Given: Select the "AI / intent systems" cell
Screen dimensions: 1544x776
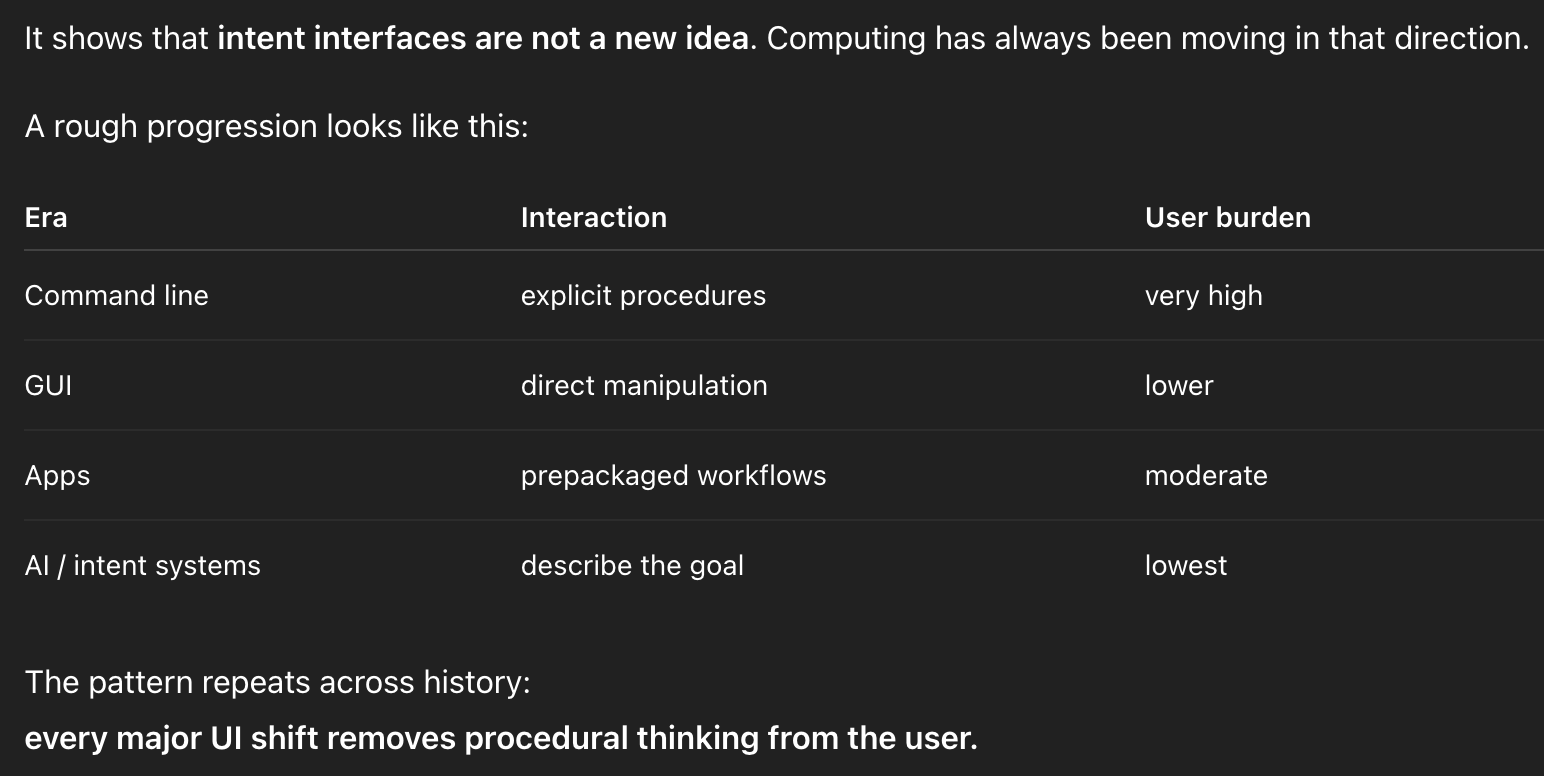Looking at the screenshot, I should pos(142,566).
